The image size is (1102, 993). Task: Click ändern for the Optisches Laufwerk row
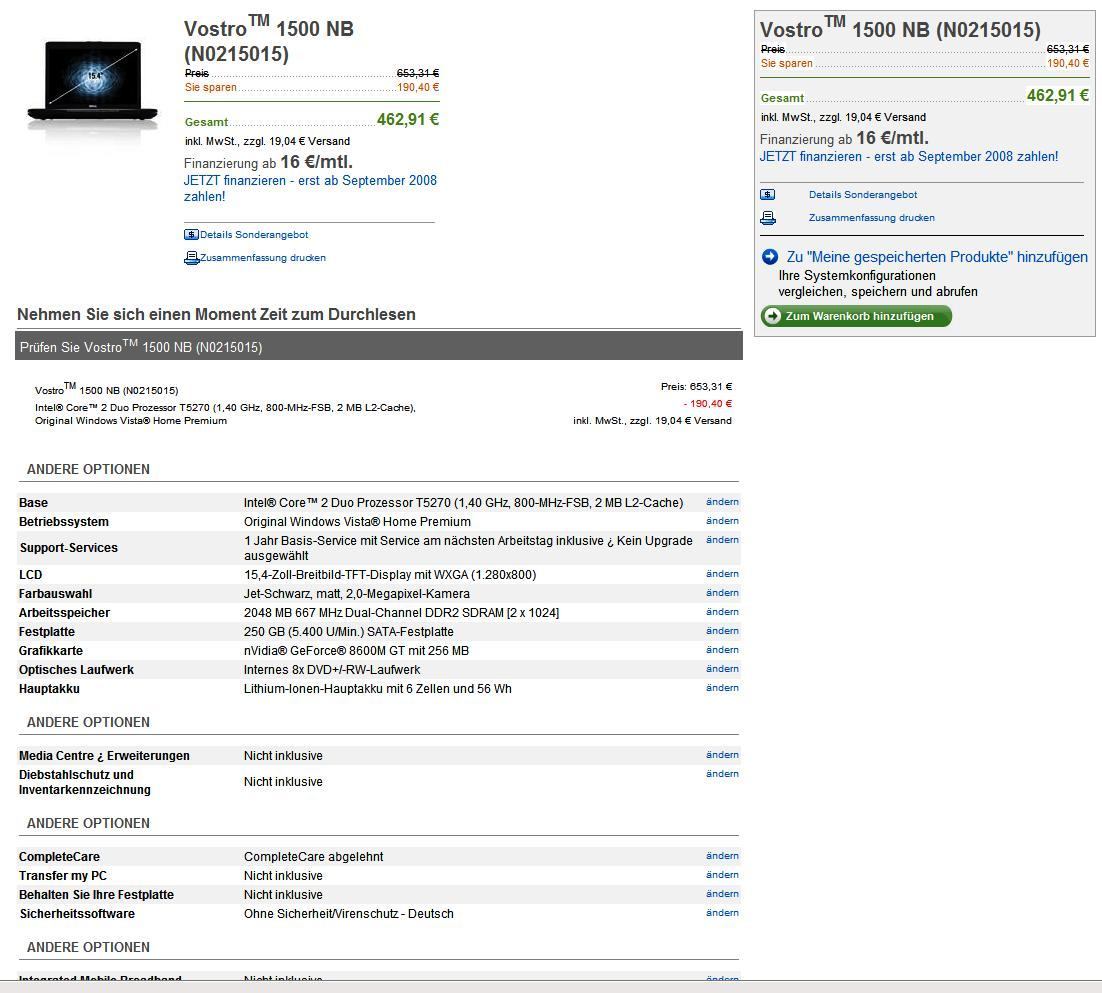722,668
